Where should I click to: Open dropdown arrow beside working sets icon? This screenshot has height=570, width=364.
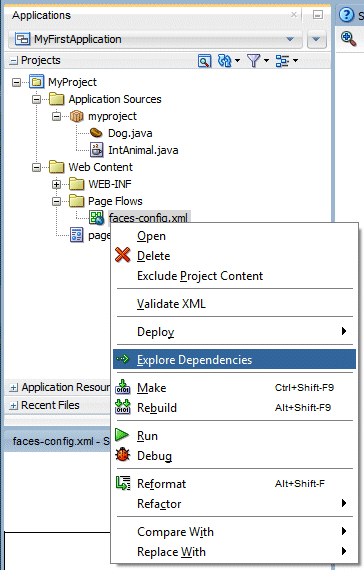click(295, 60)
